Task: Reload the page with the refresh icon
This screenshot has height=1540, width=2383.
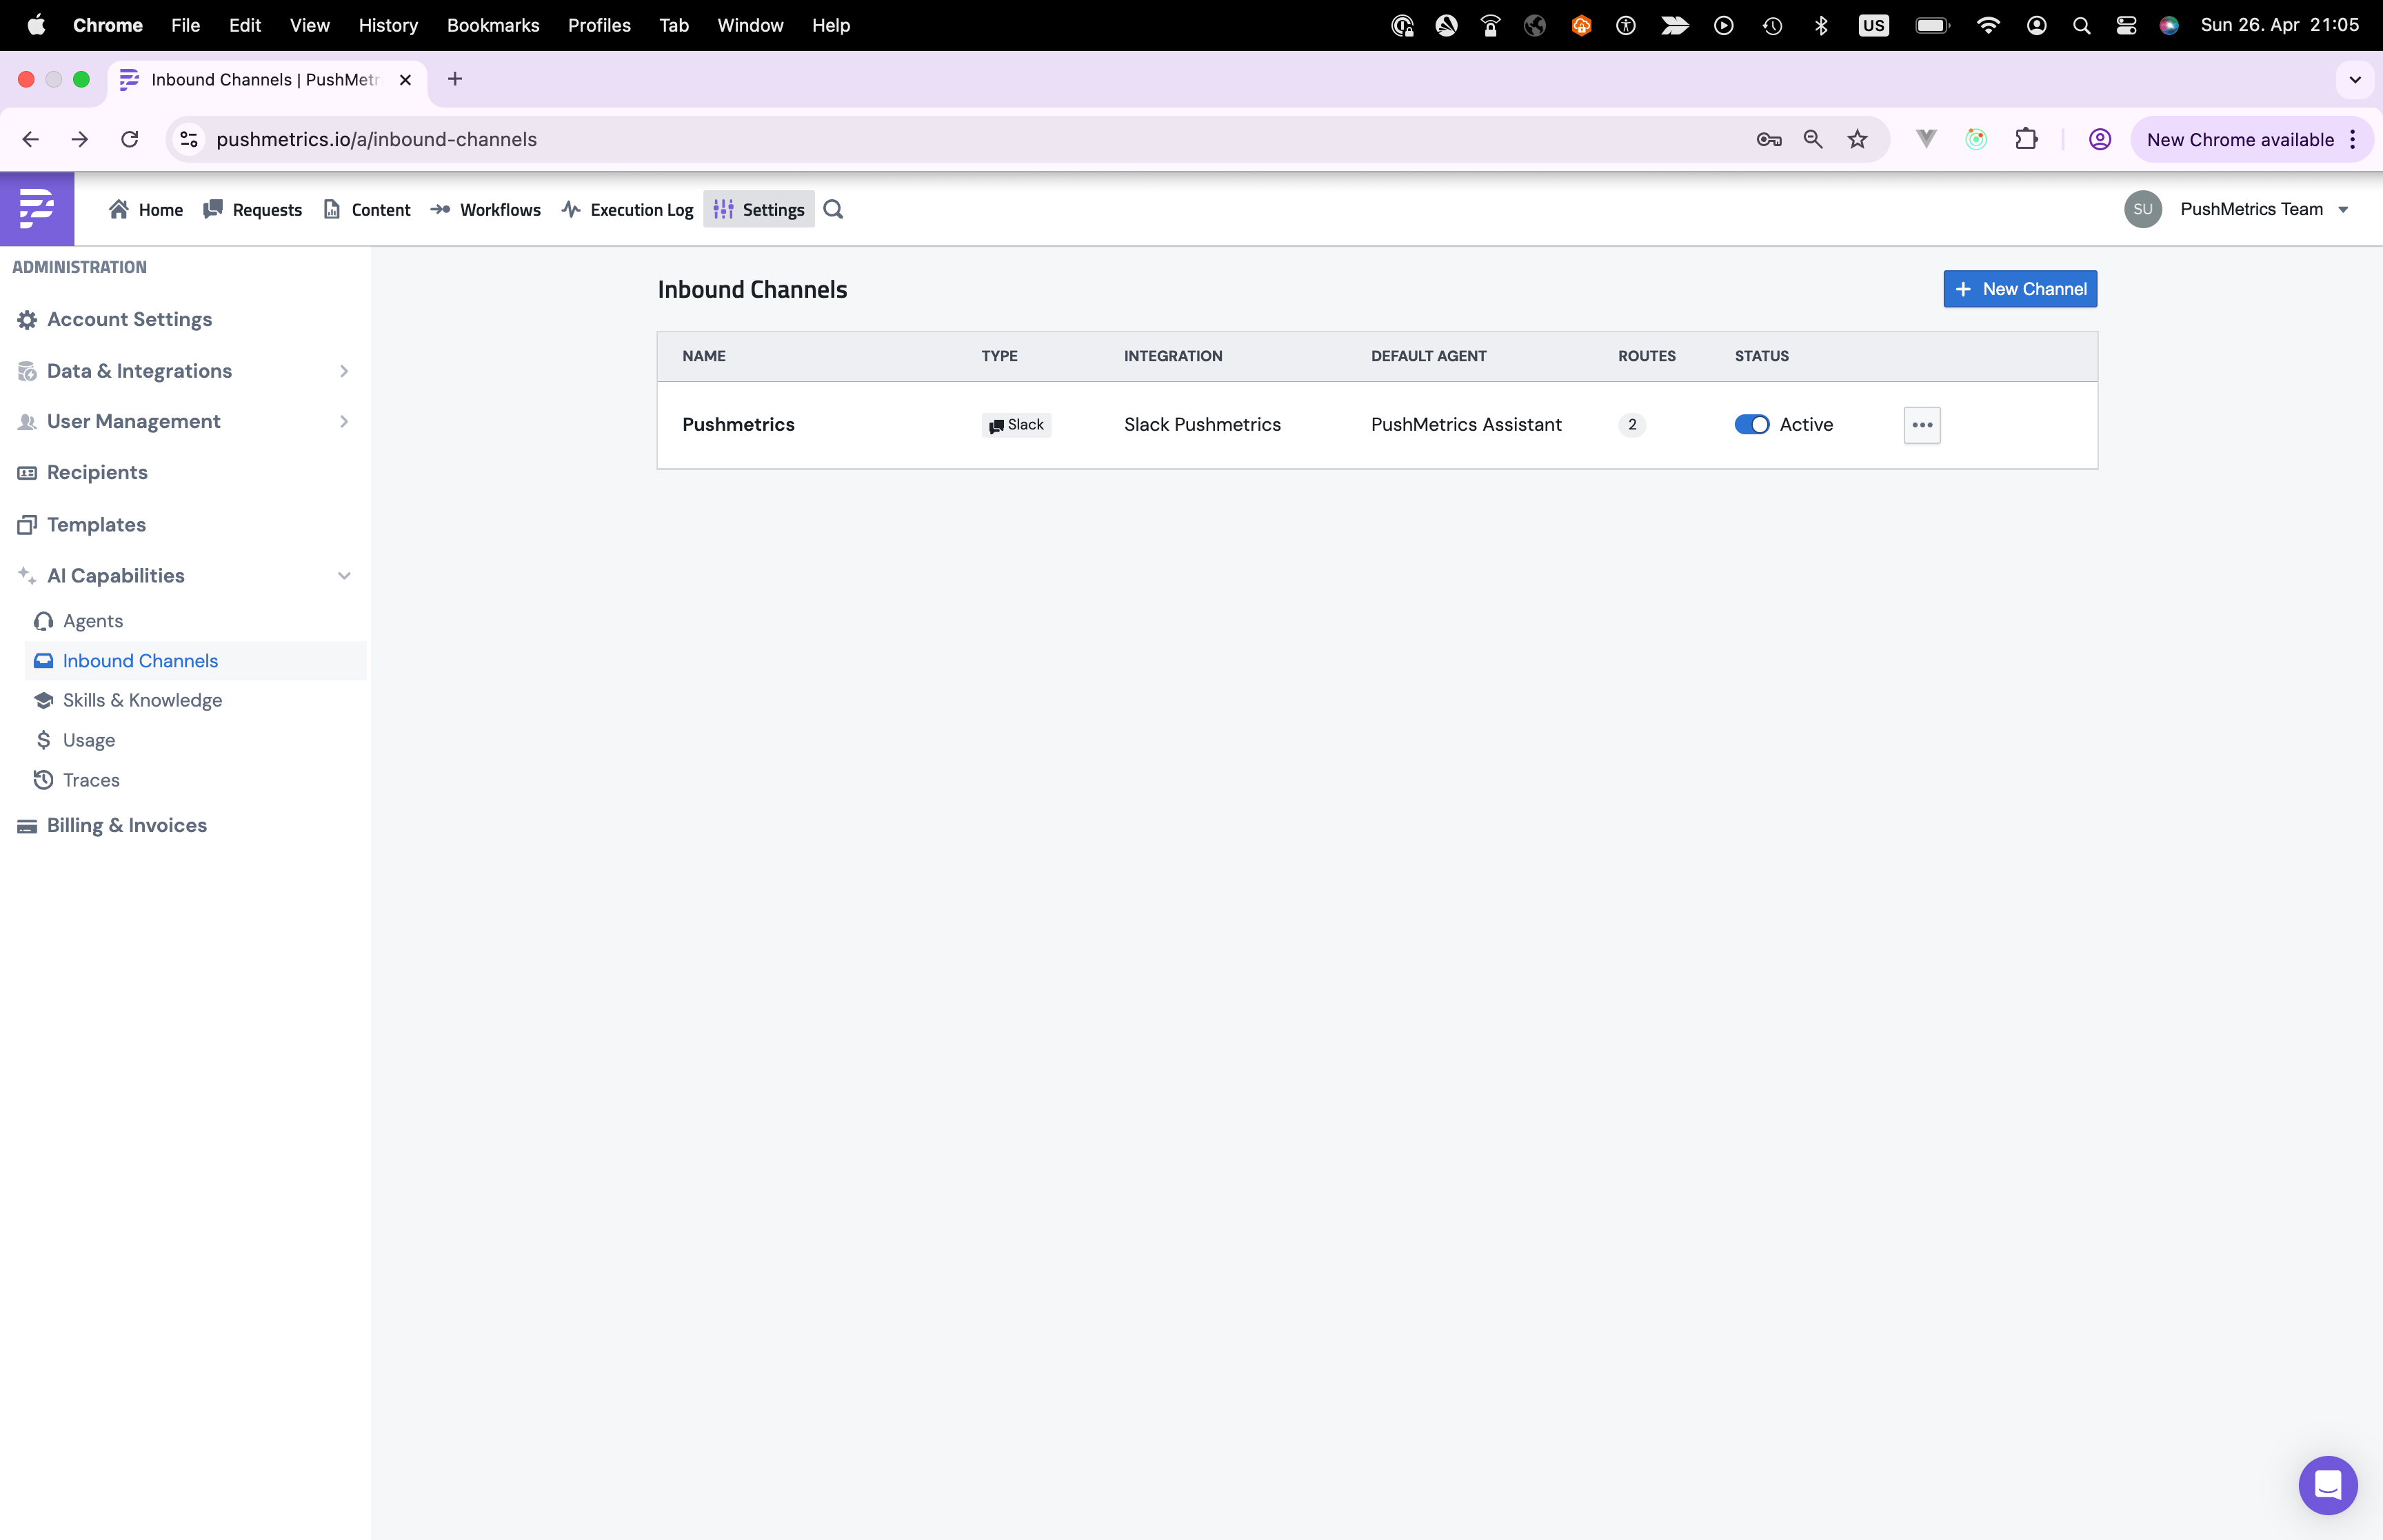Action: (129, 139)
